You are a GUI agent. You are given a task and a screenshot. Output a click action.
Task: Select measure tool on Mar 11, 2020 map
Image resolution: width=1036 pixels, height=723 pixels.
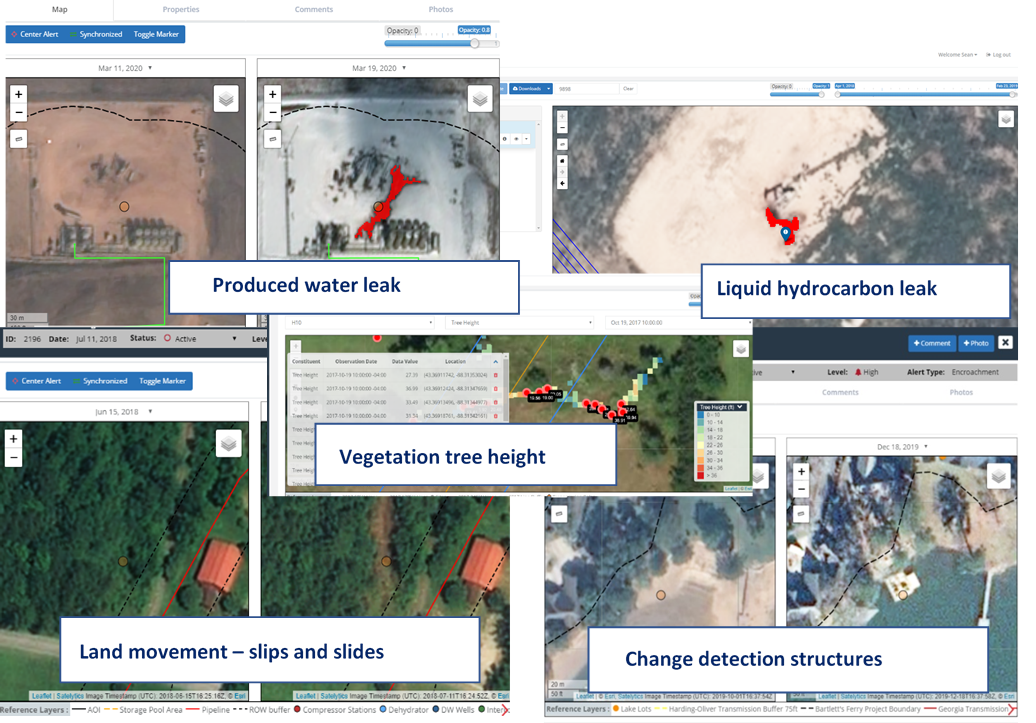click(18, 139)
